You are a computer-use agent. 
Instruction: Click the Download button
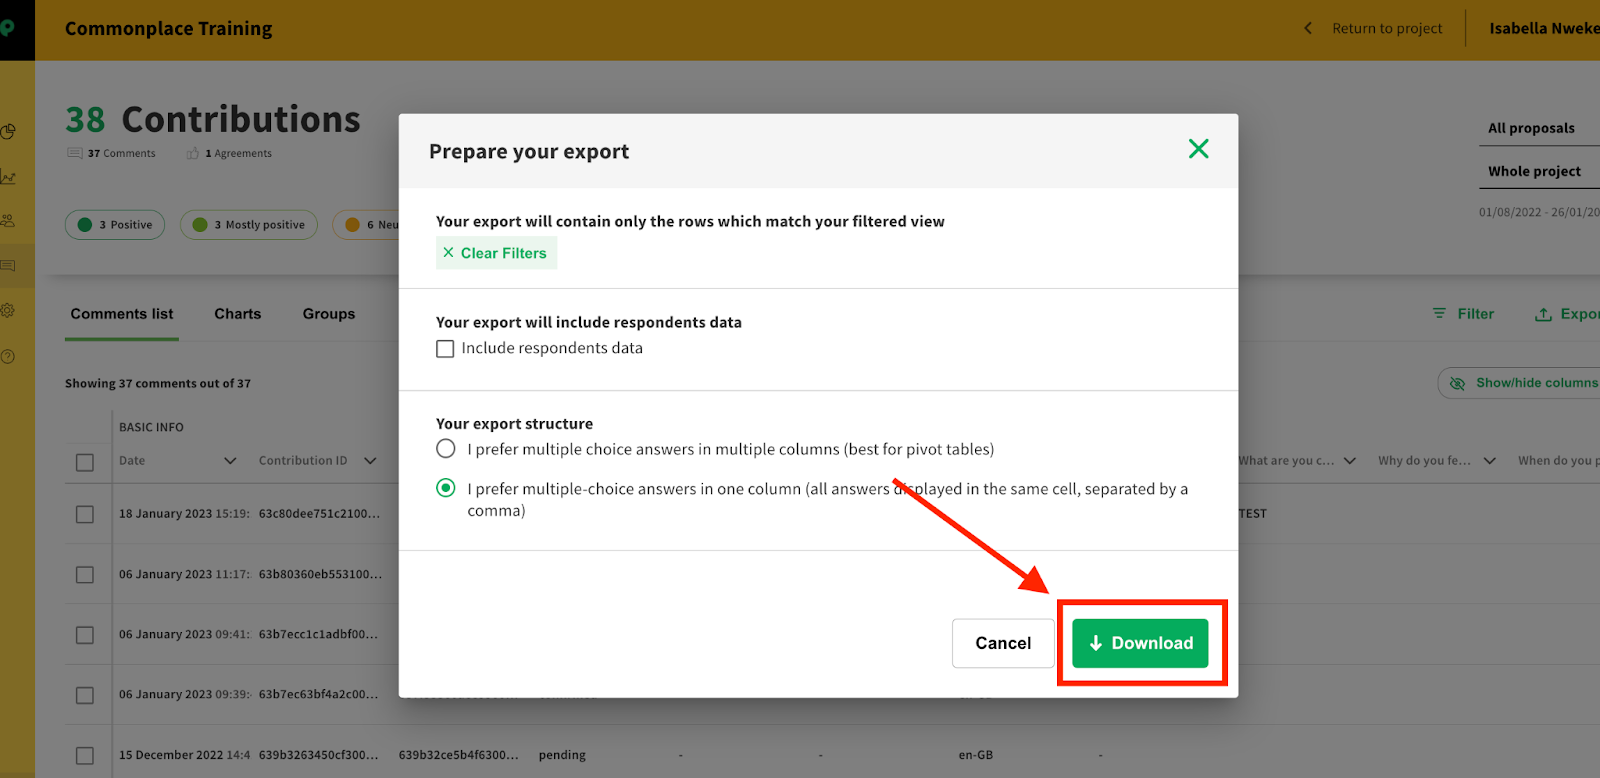point(1140,643)
